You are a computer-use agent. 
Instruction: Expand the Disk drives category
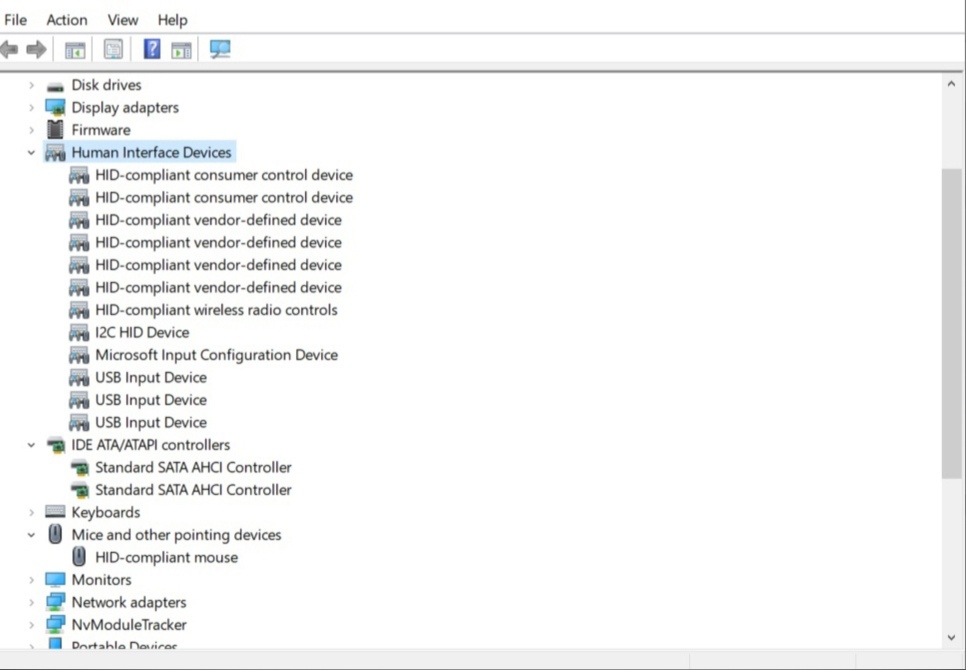click(x=31, y=85)
